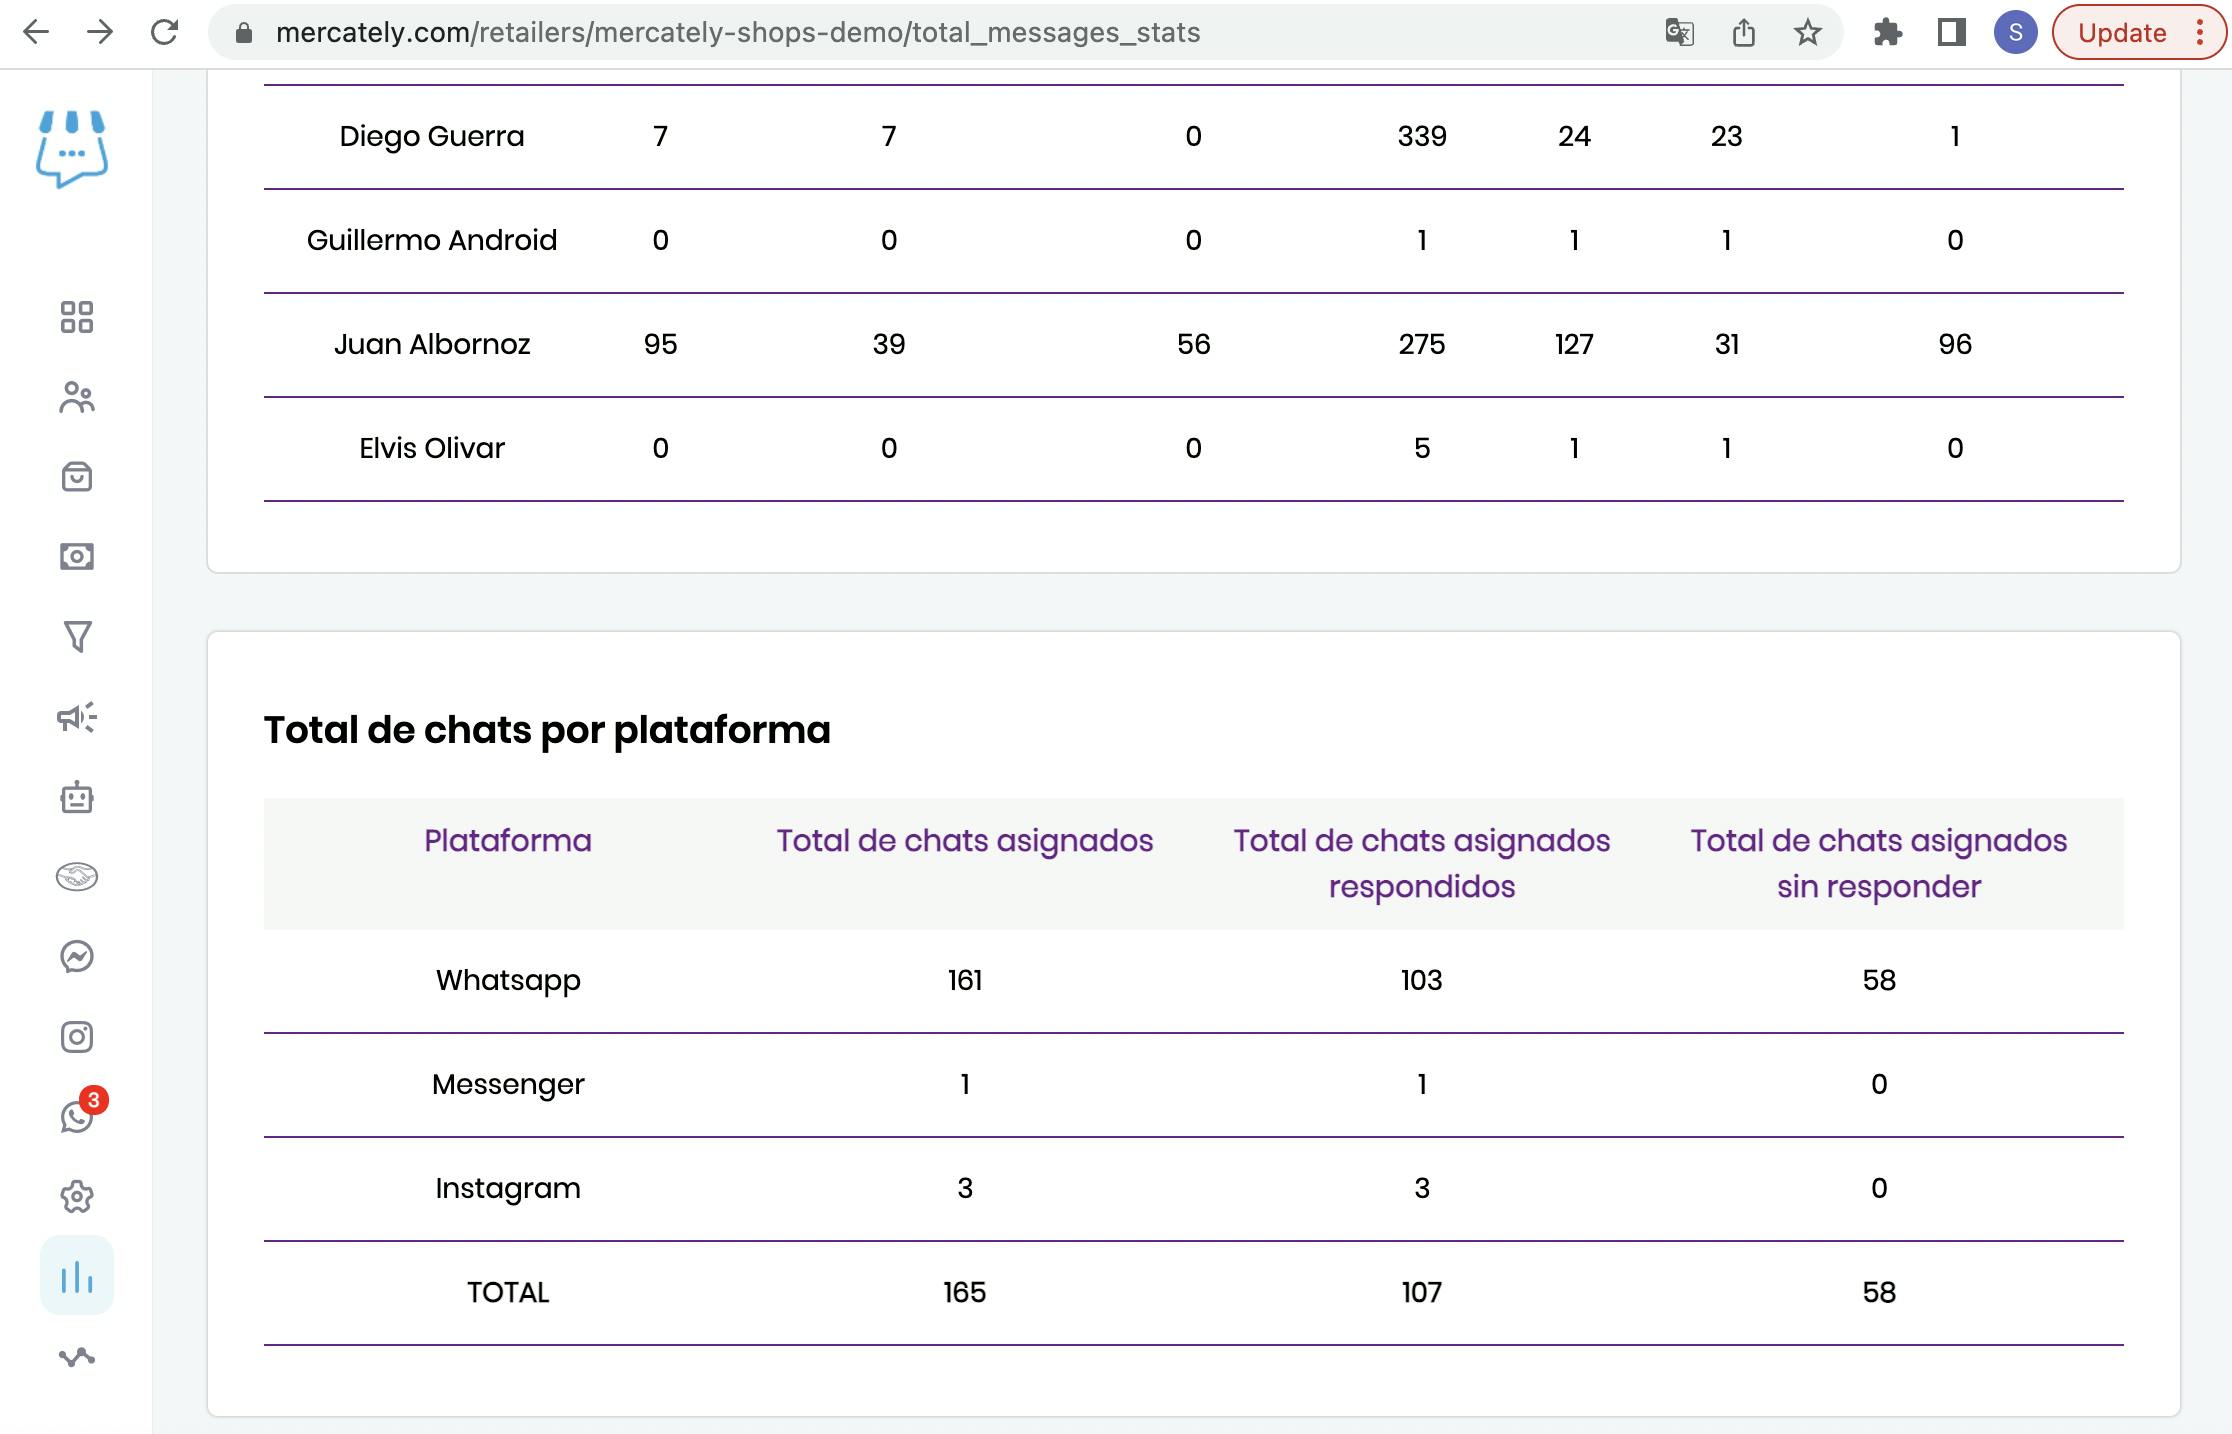Open the dashboard grid icon

[x=77, y=317]
